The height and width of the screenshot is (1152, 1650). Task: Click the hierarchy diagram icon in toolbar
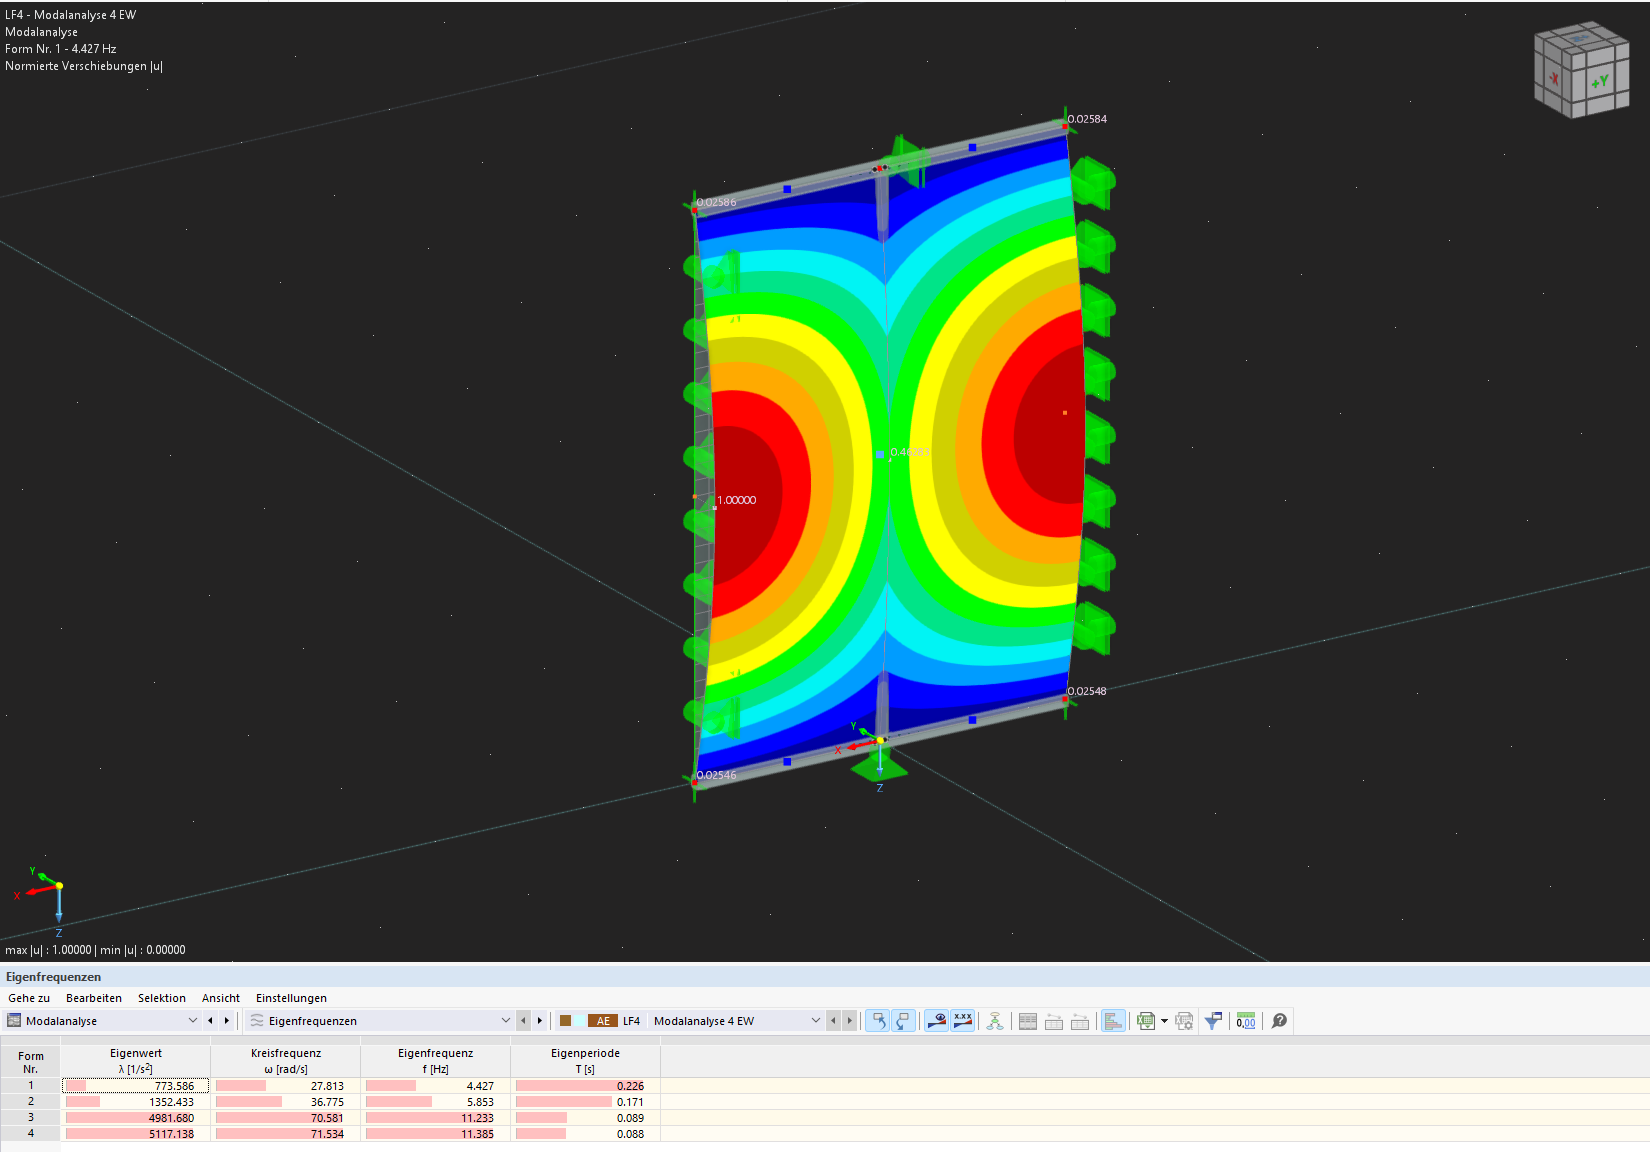[994, 1021]
